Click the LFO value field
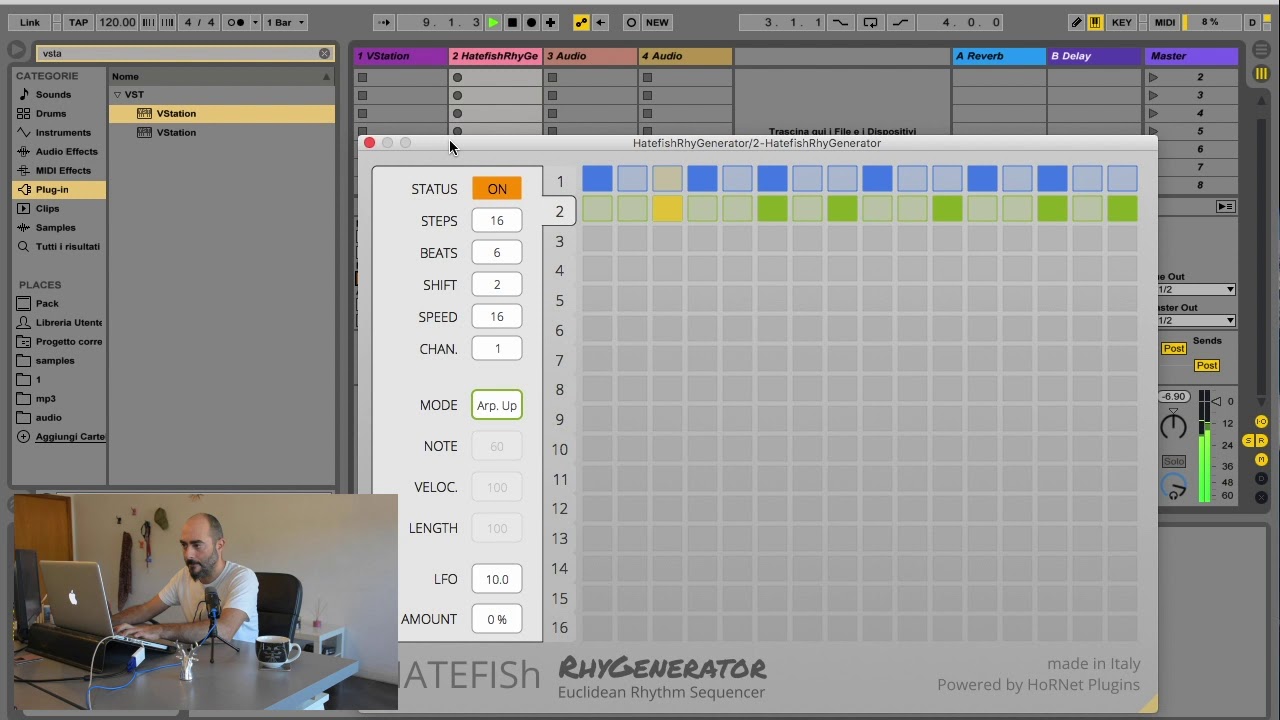This screenshot has width=1280, height=720. click(497, 579)
